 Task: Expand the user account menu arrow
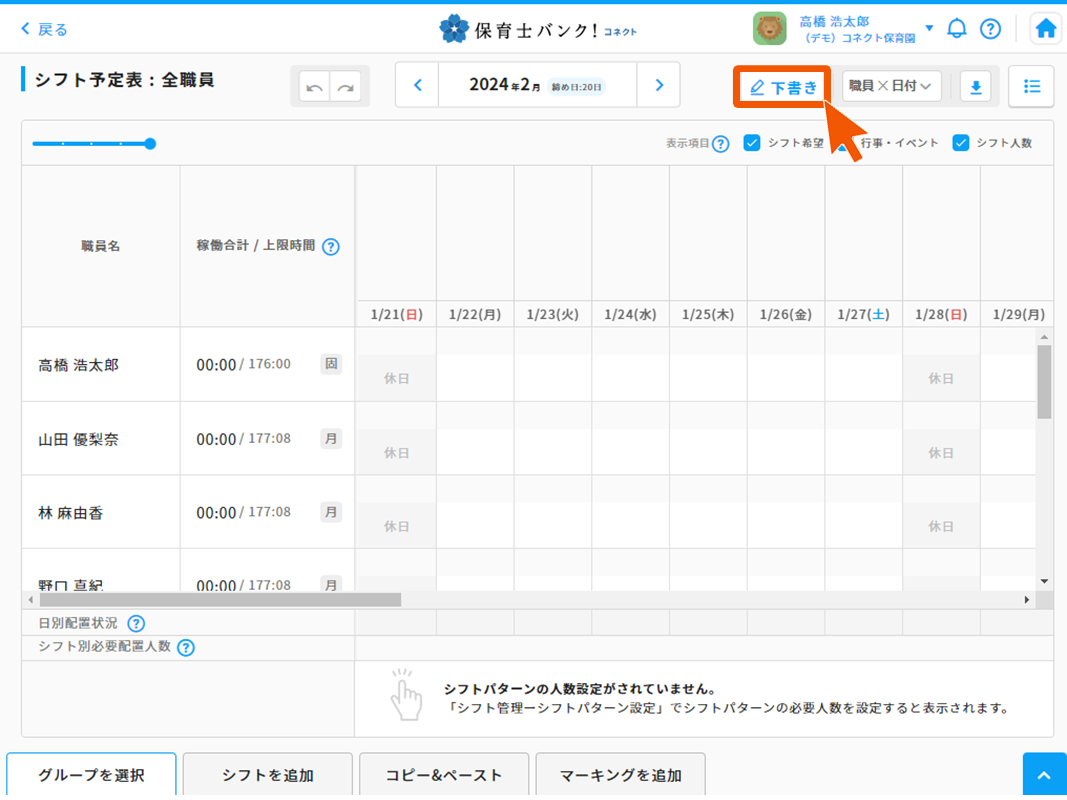point(929,28)
